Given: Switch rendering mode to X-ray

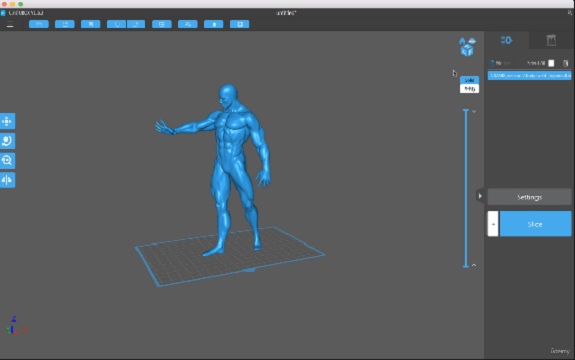Looking at the screenshot, I should [x=469, y=89].
